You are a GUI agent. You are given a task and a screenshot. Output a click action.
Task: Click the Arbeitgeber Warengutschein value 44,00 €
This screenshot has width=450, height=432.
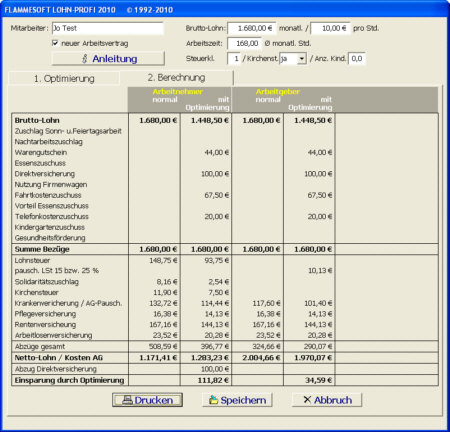coord(320,152)
